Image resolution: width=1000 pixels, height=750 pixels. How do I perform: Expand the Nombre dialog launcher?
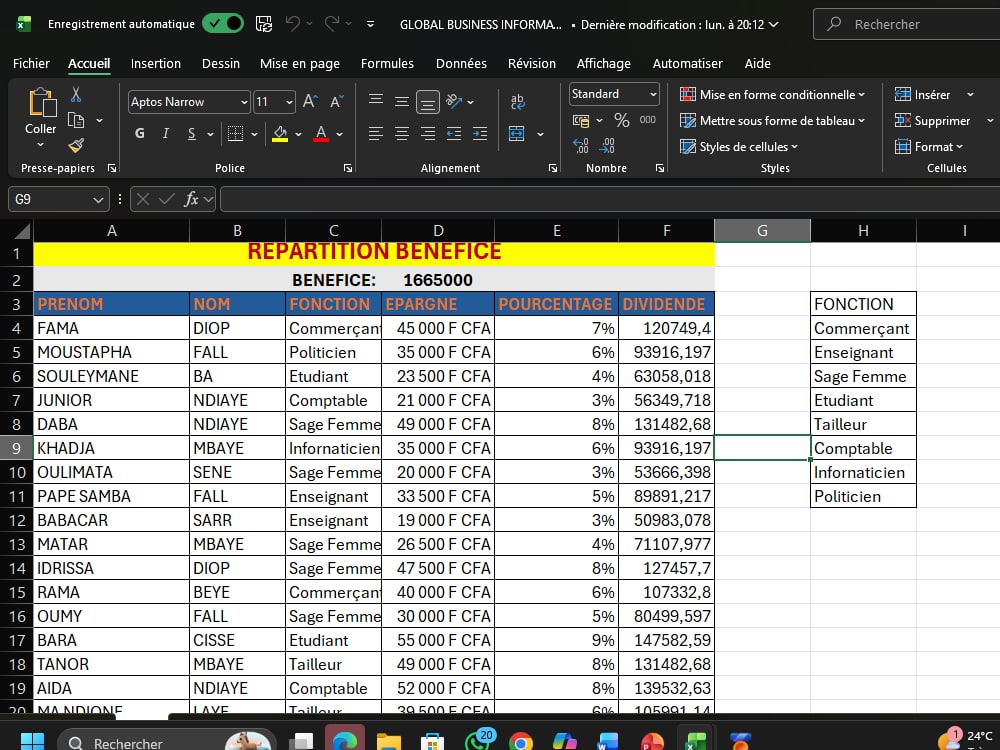tap(660, 168)
